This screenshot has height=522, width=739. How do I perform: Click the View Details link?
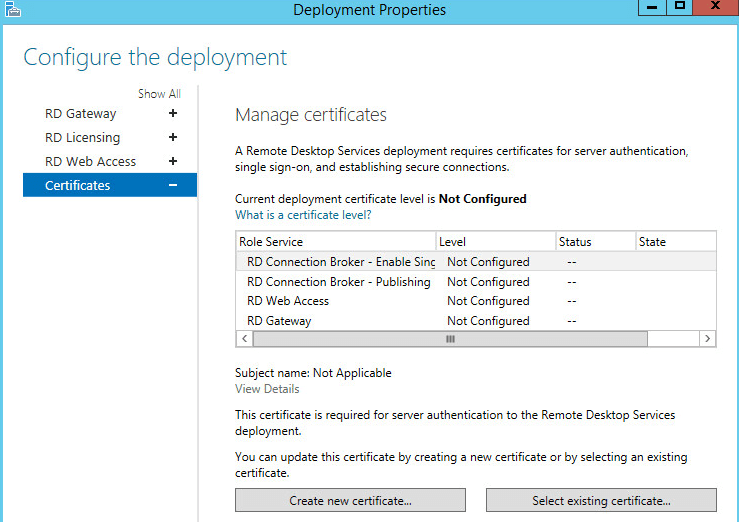[267, 389]
